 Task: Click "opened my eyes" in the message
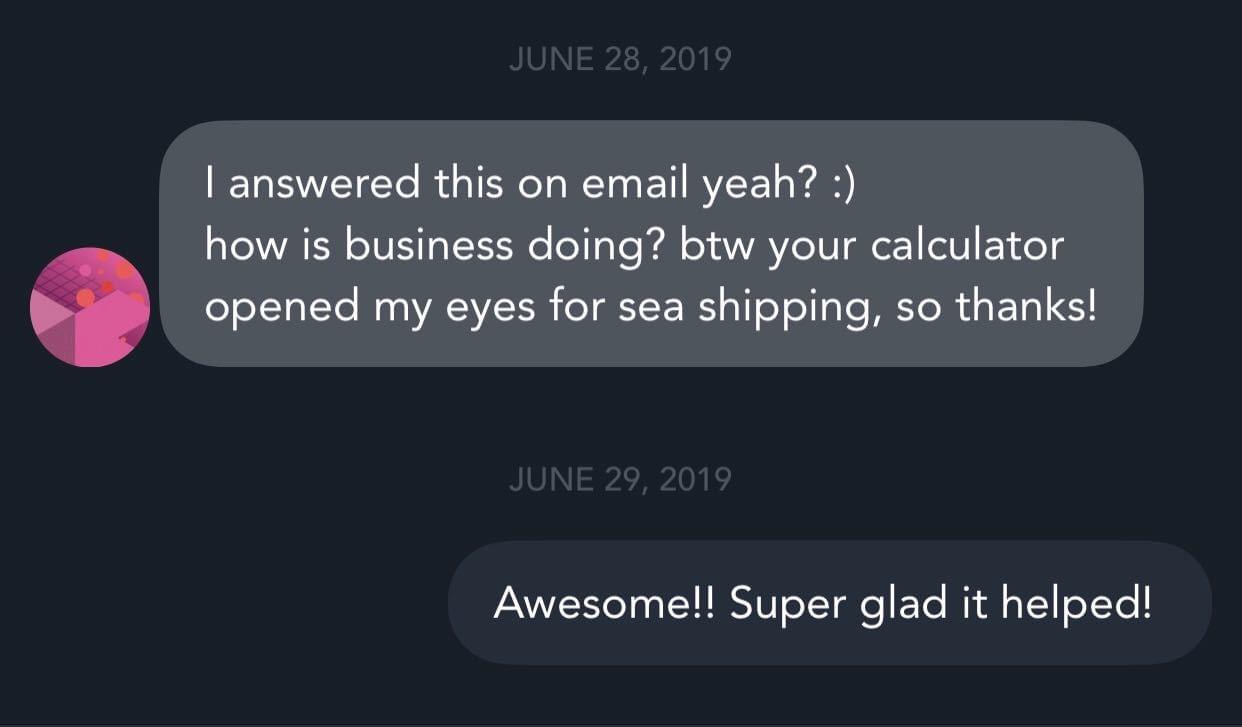click(347, 308)
